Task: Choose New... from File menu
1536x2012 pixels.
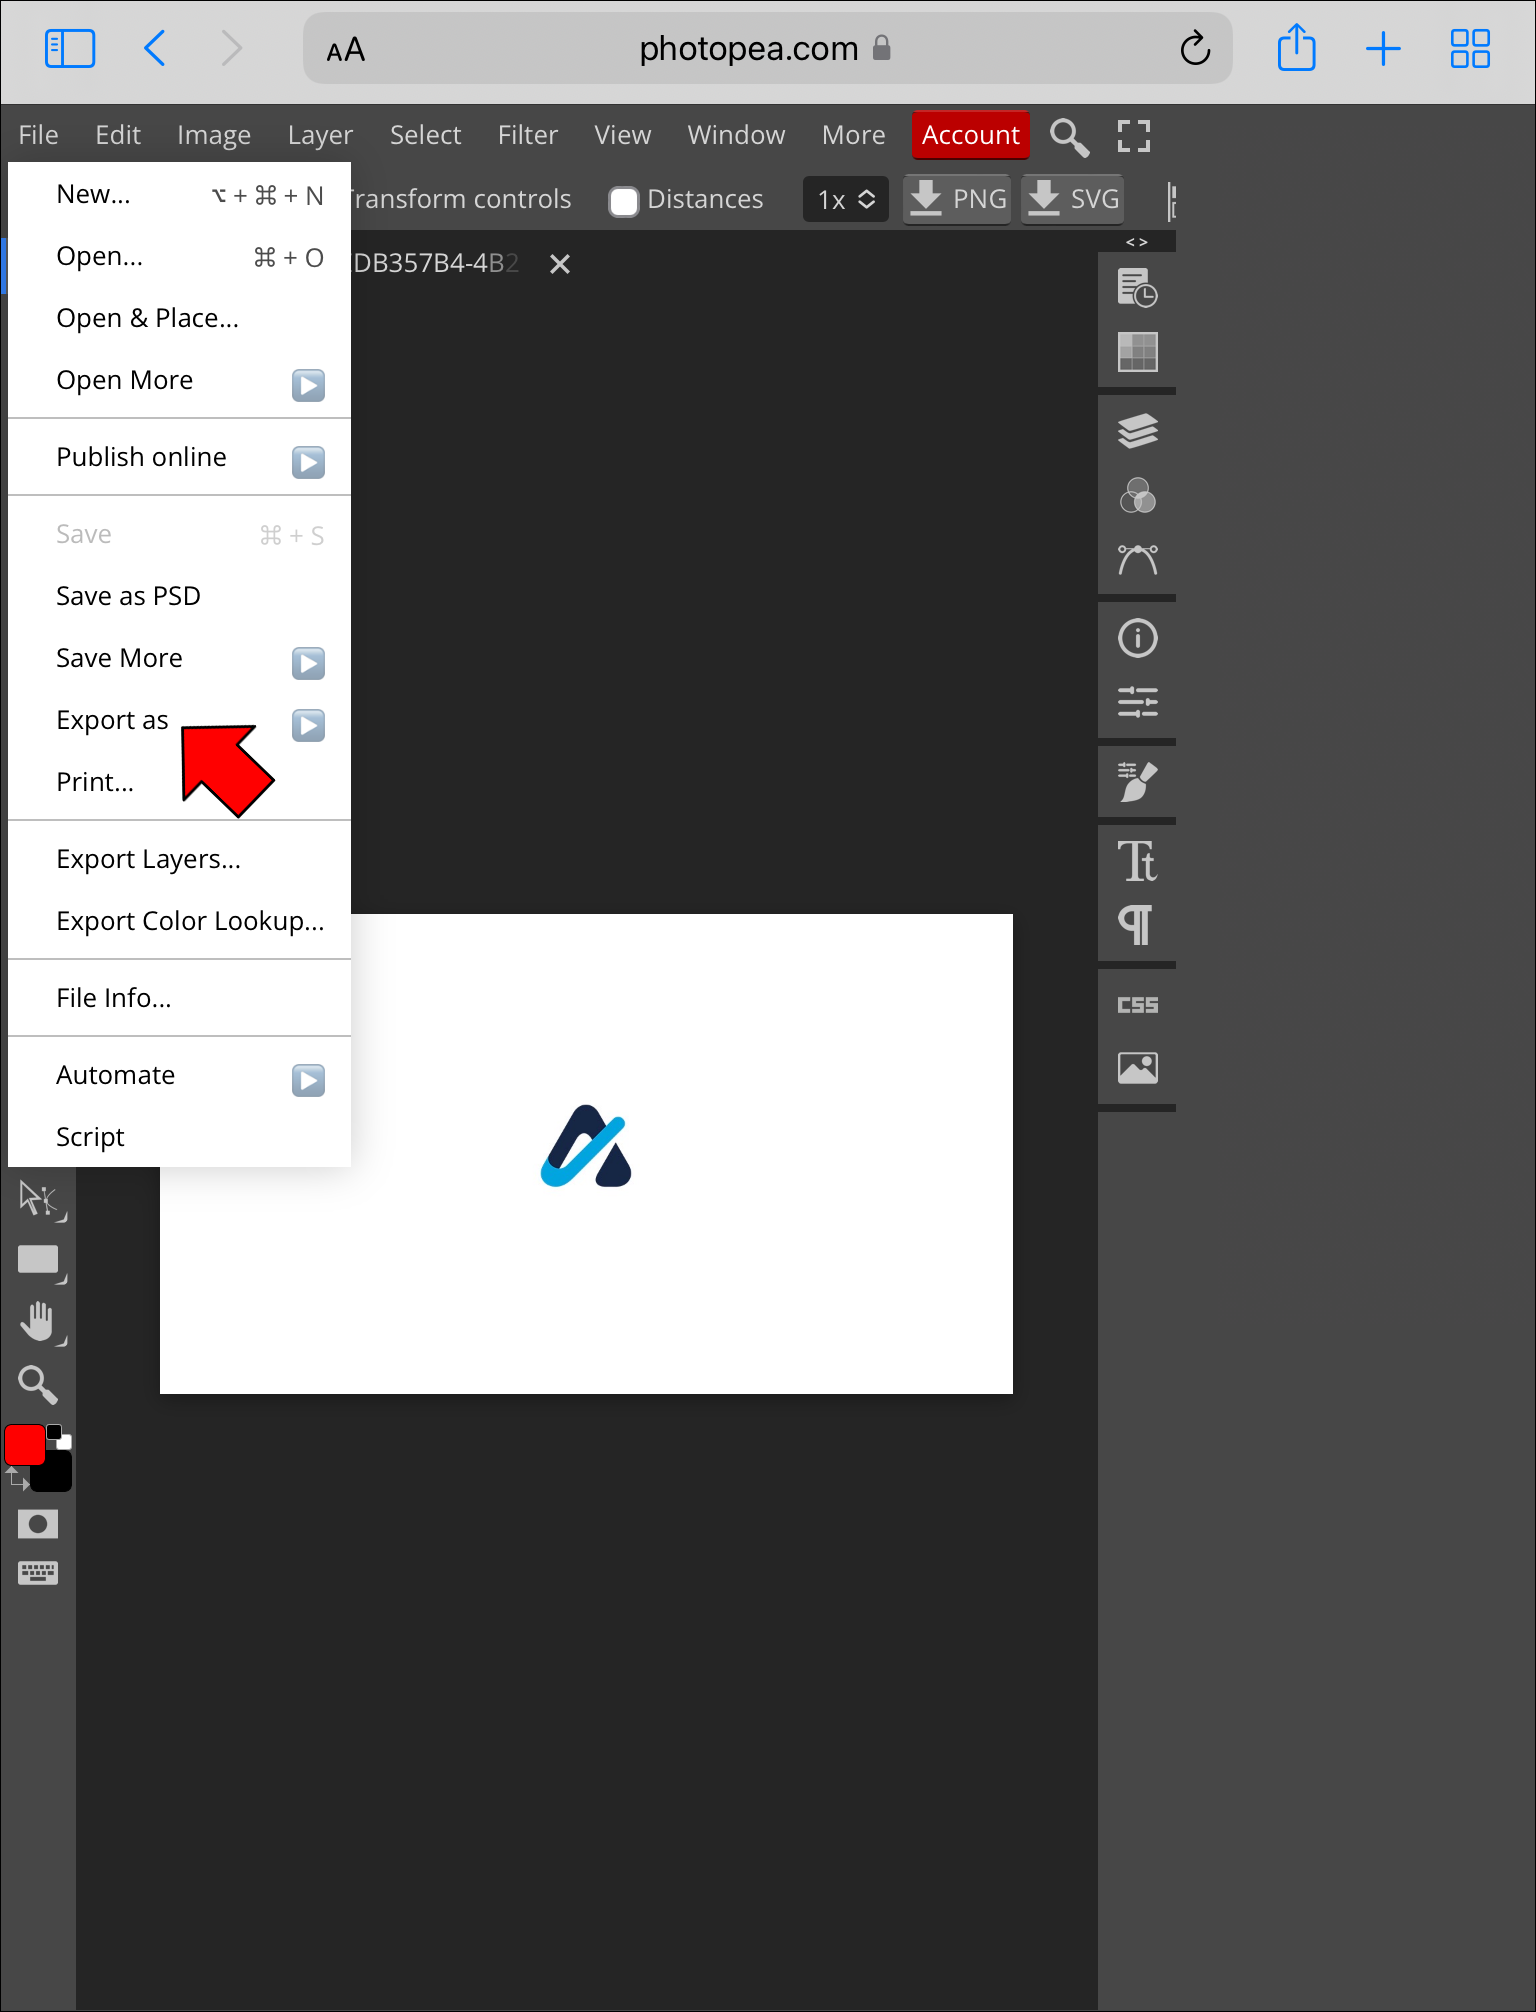Action: [179, 194]
